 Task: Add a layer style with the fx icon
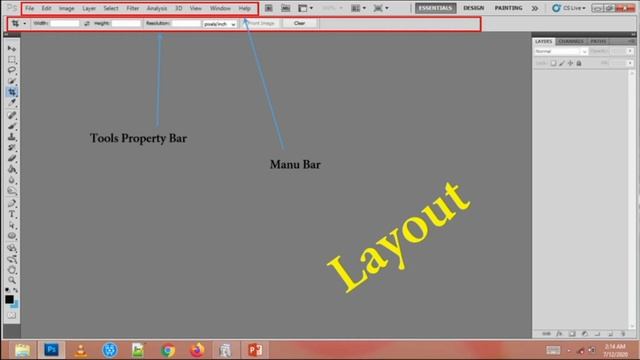[559, 334]
